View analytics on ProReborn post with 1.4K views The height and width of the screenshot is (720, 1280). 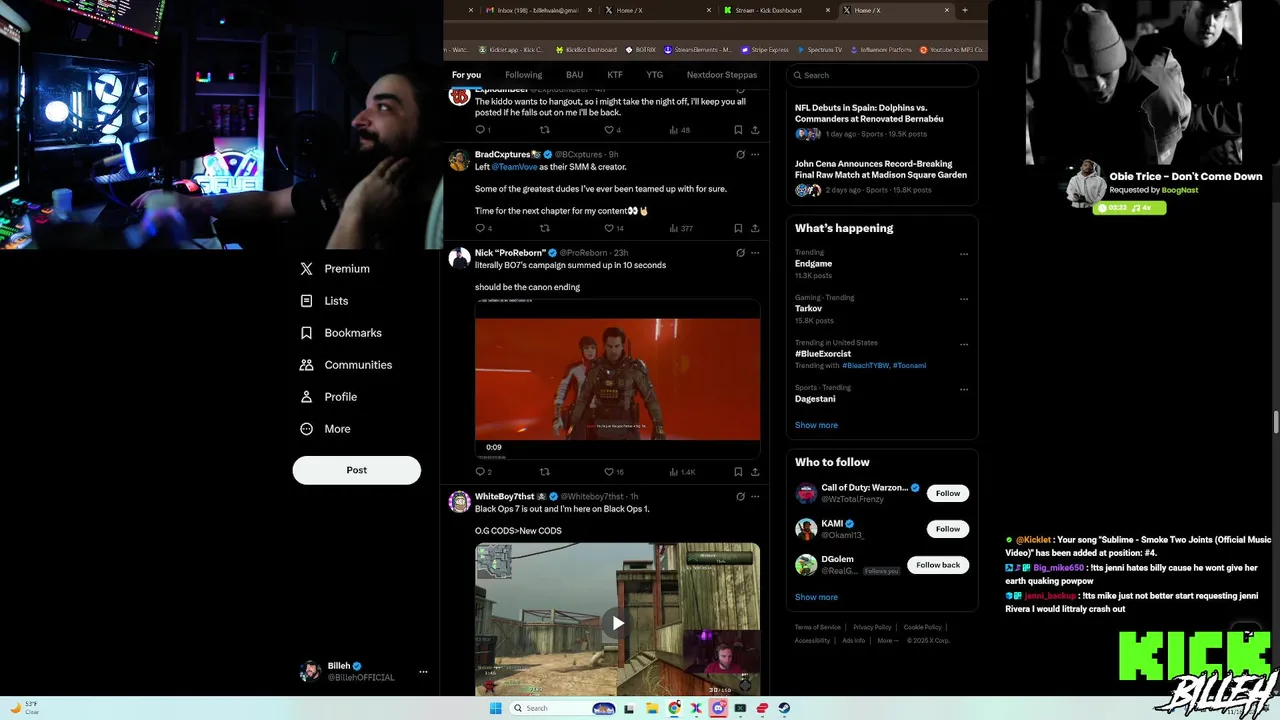pyautogui.click(x=681, y=472)
